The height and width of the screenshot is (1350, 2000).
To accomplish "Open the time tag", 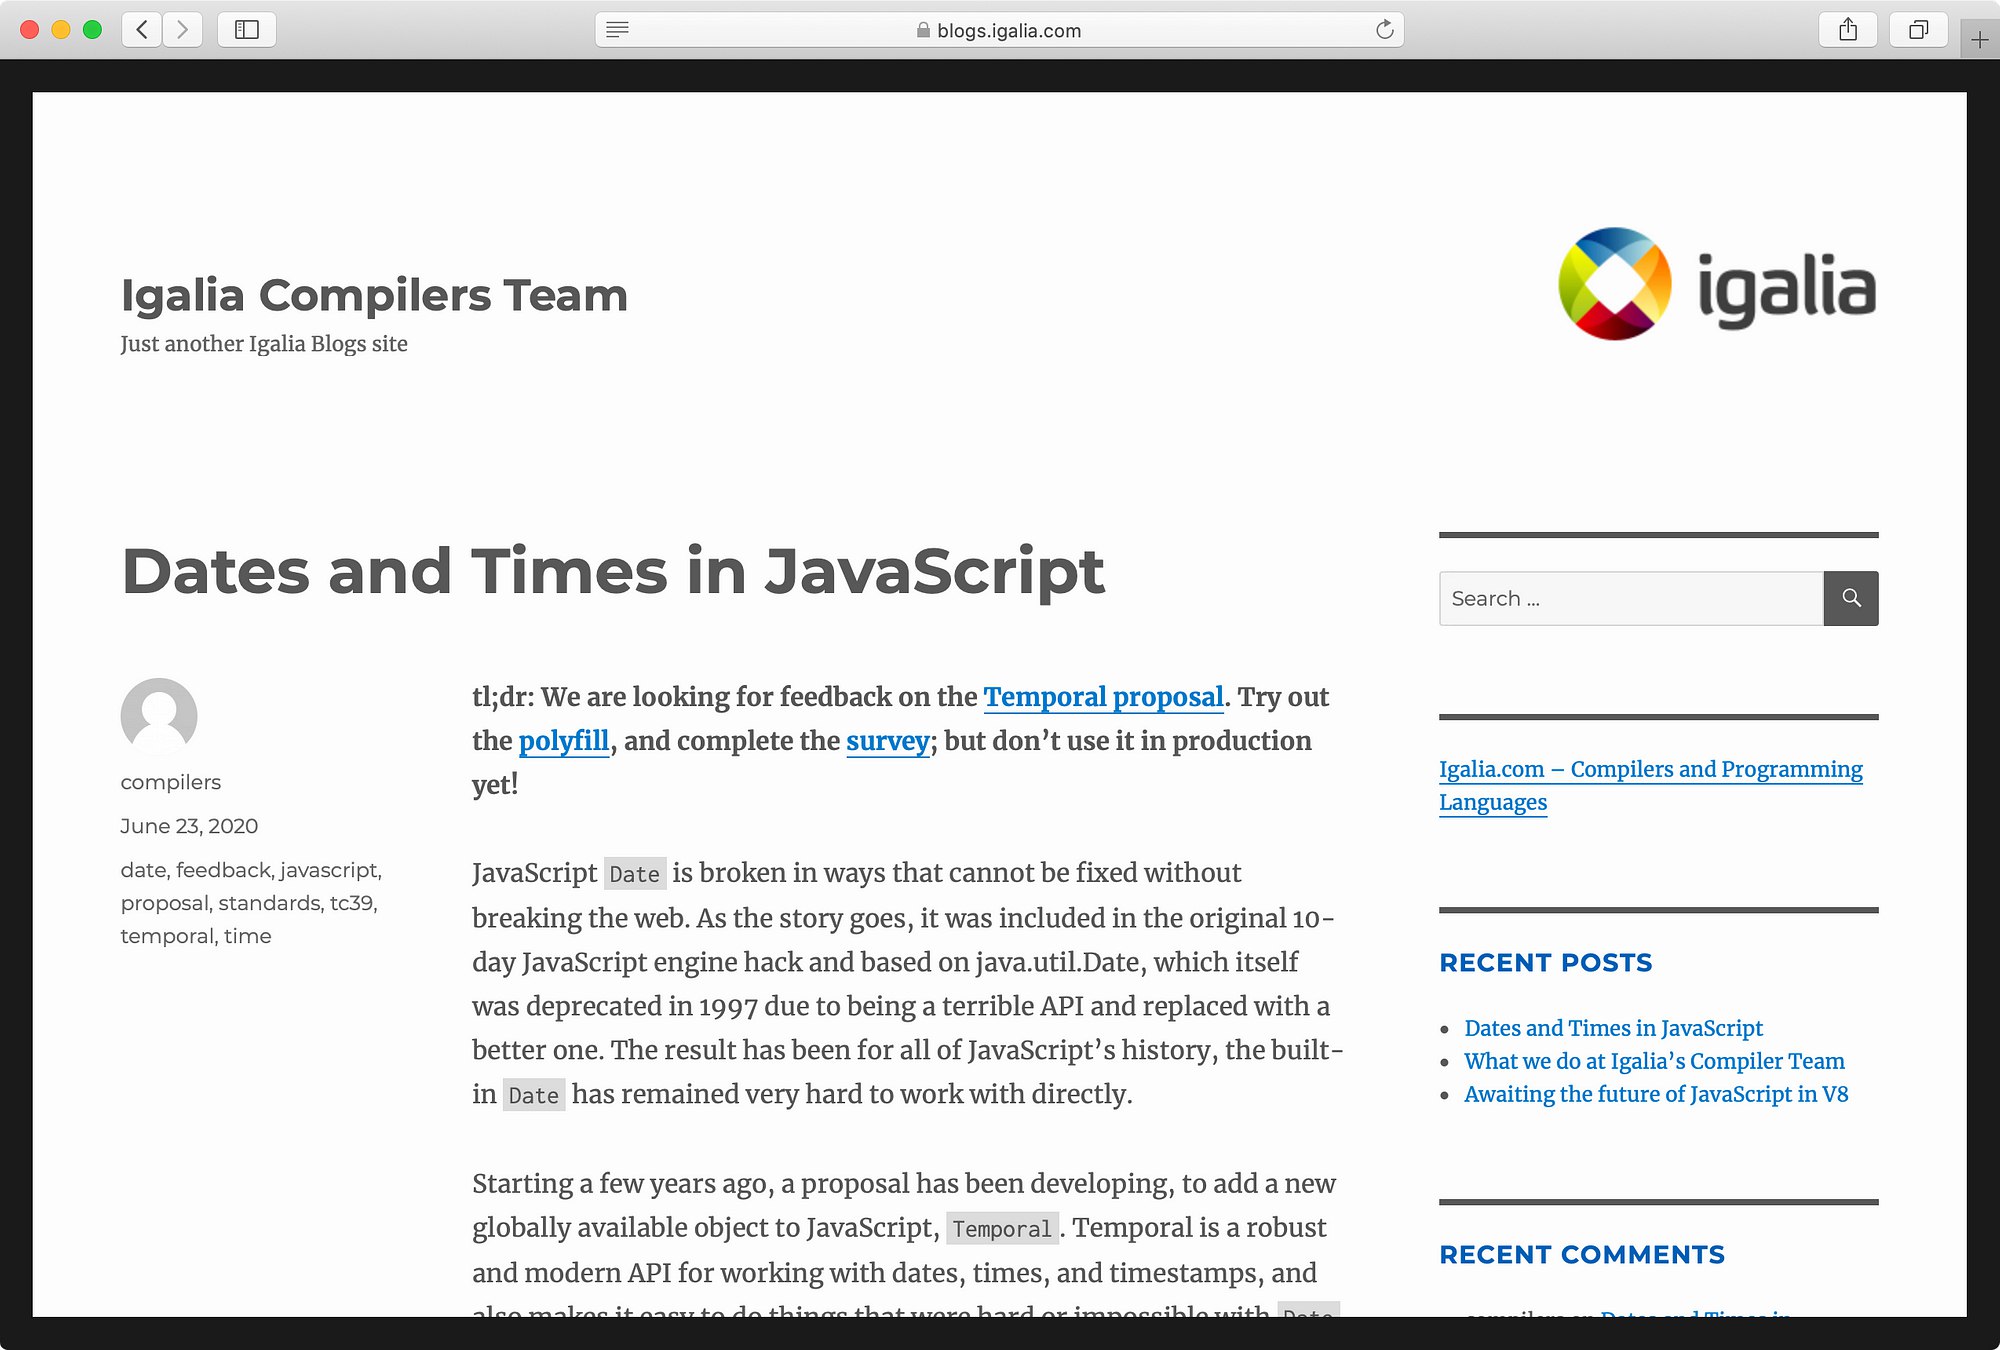I will [x=247, y=936].
